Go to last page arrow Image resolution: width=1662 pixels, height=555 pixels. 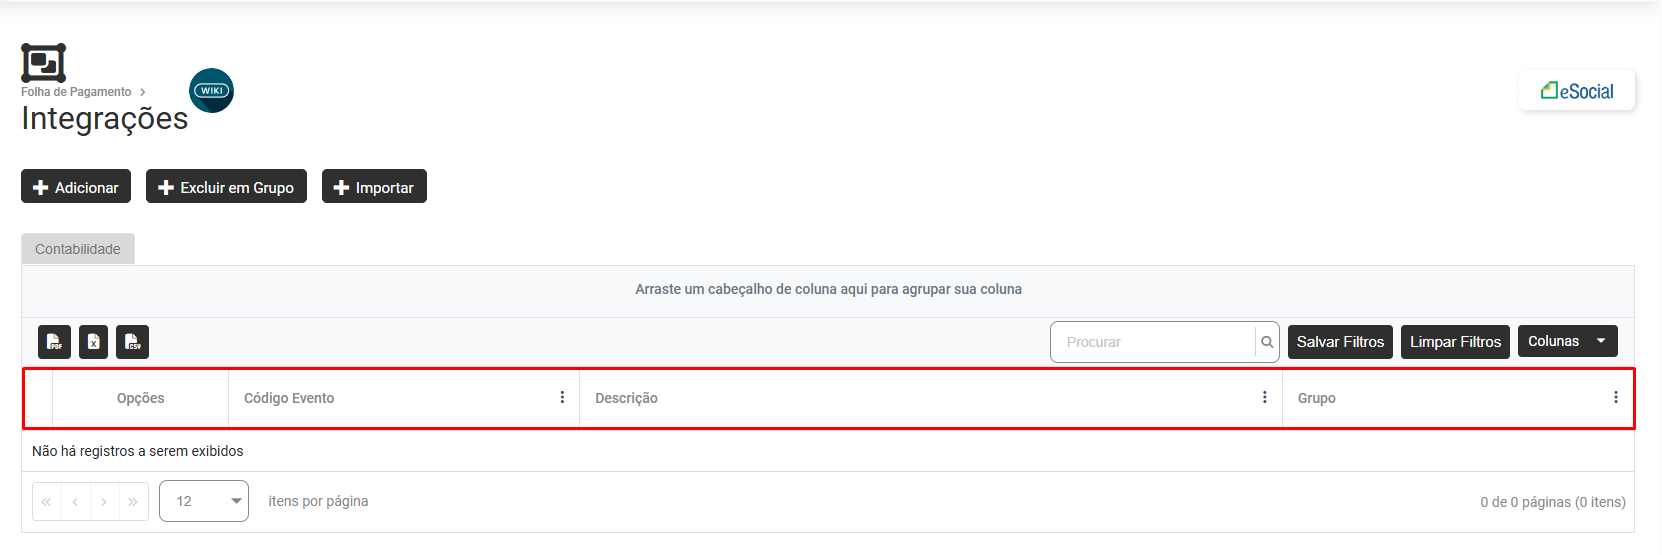click(133, 502)
